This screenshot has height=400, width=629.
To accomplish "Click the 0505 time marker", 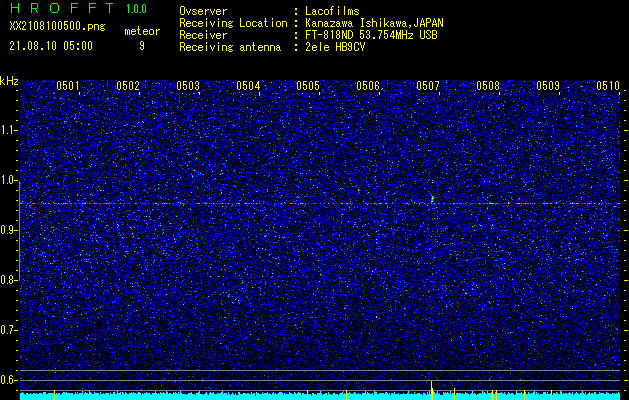I will tap(308, 85).
